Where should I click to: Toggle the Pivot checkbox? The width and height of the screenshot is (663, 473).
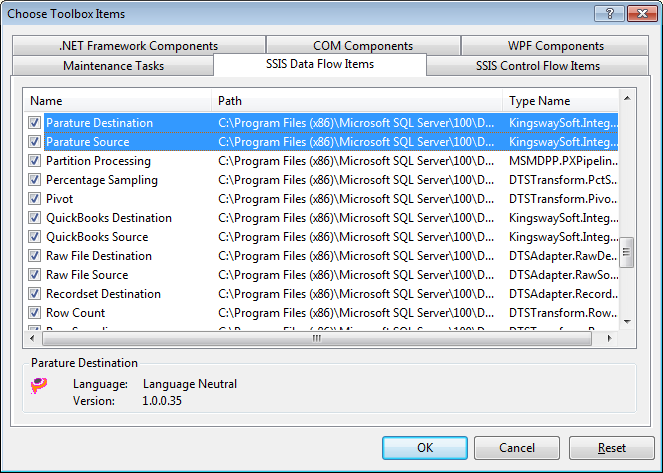pyautogui.click(x=34, y=199)
